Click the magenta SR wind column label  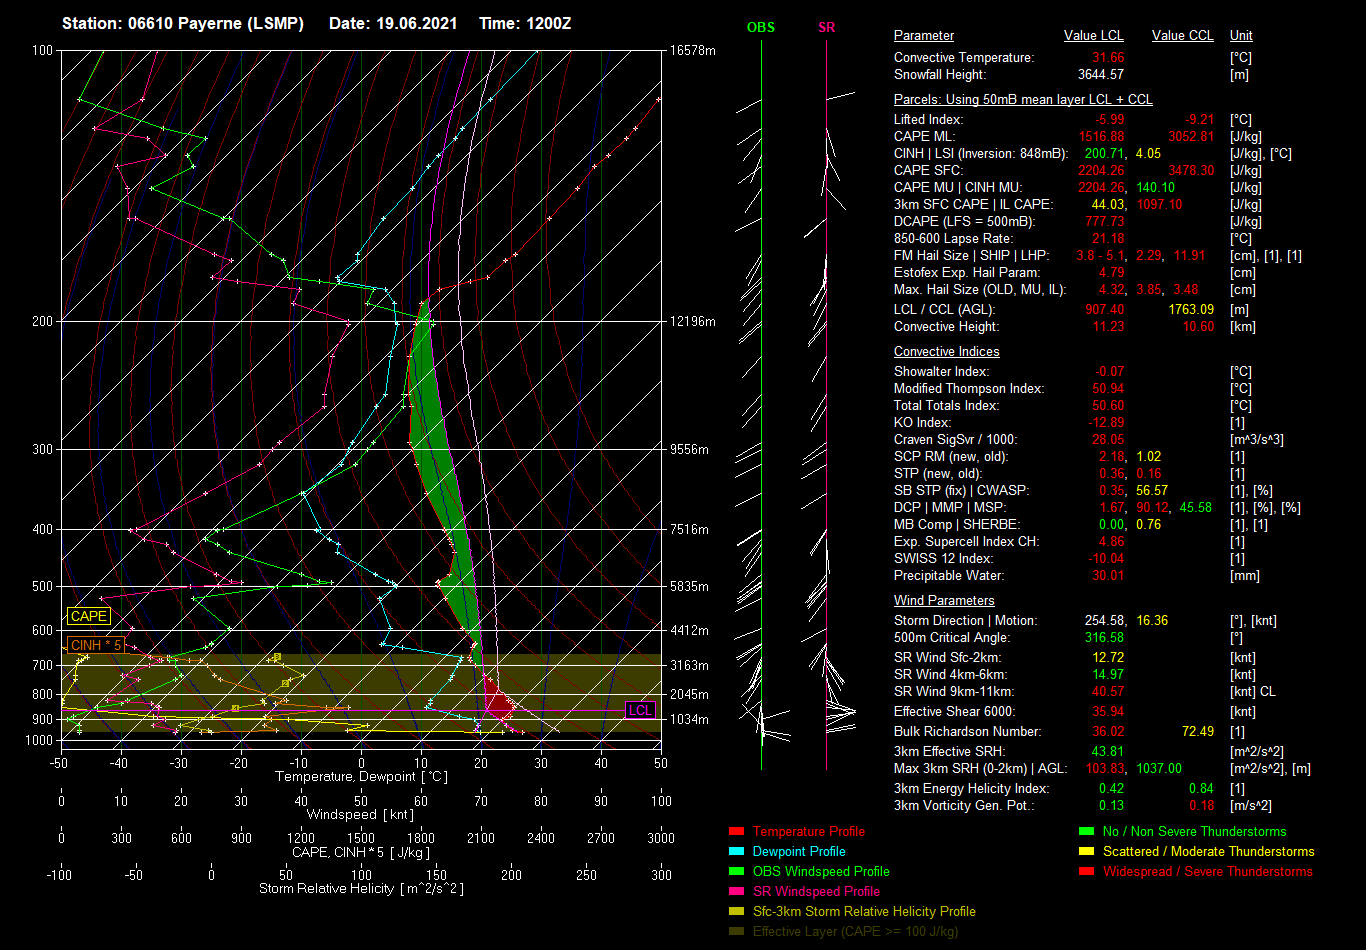[x=826, y=28]
